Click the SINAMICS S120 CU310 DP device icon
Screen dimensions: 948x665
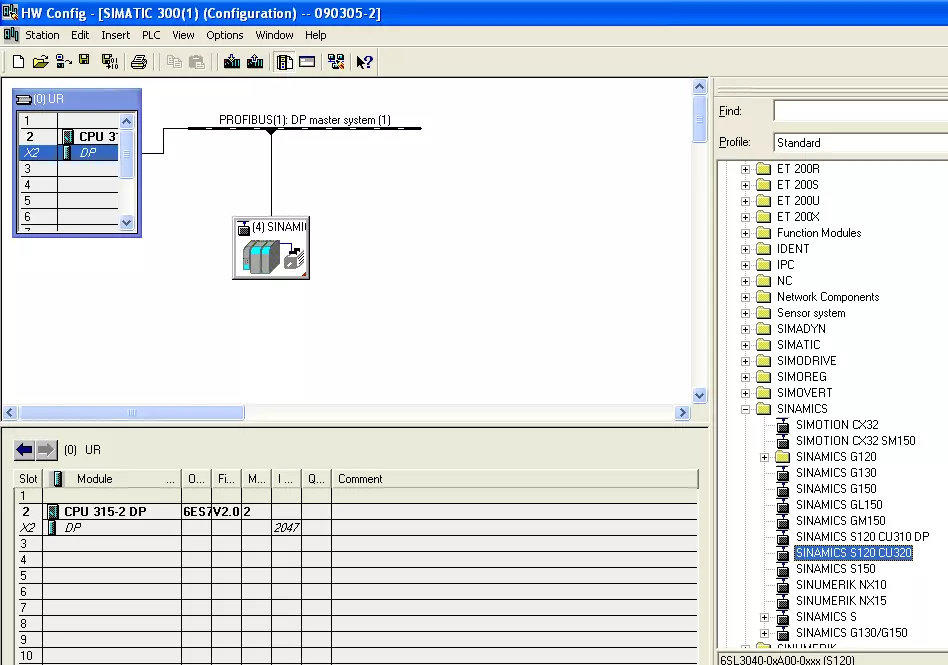coord(783,537)
